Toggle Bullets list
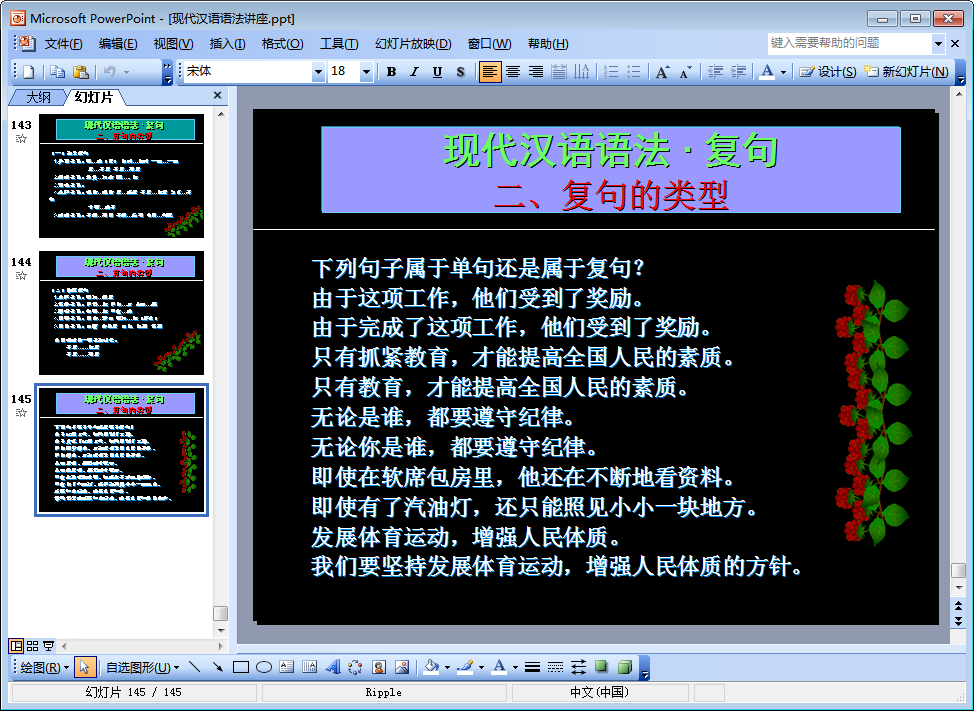Viewport: 974px width, 711px height. pos(634,72)
